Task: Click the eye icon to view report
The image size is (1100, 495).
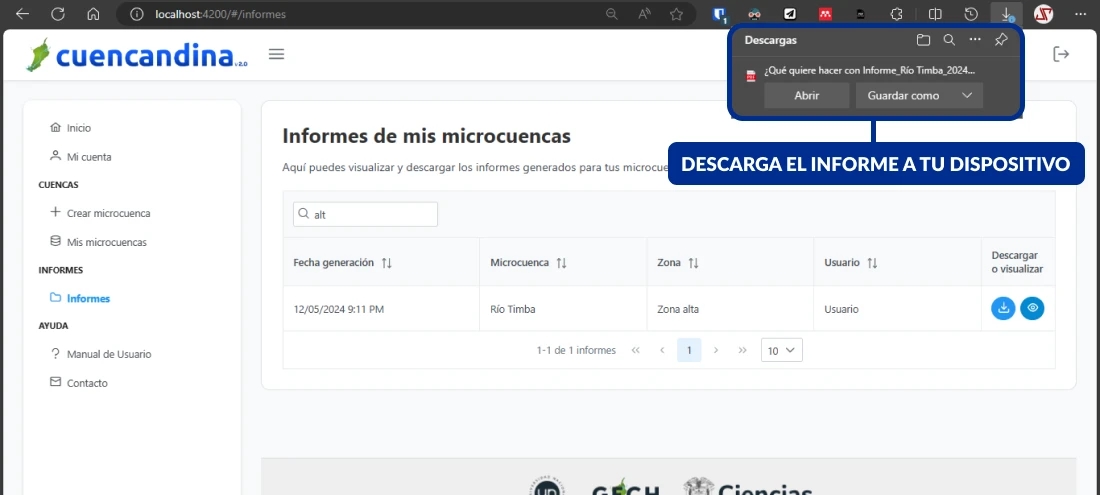Action: [1032, 309]
